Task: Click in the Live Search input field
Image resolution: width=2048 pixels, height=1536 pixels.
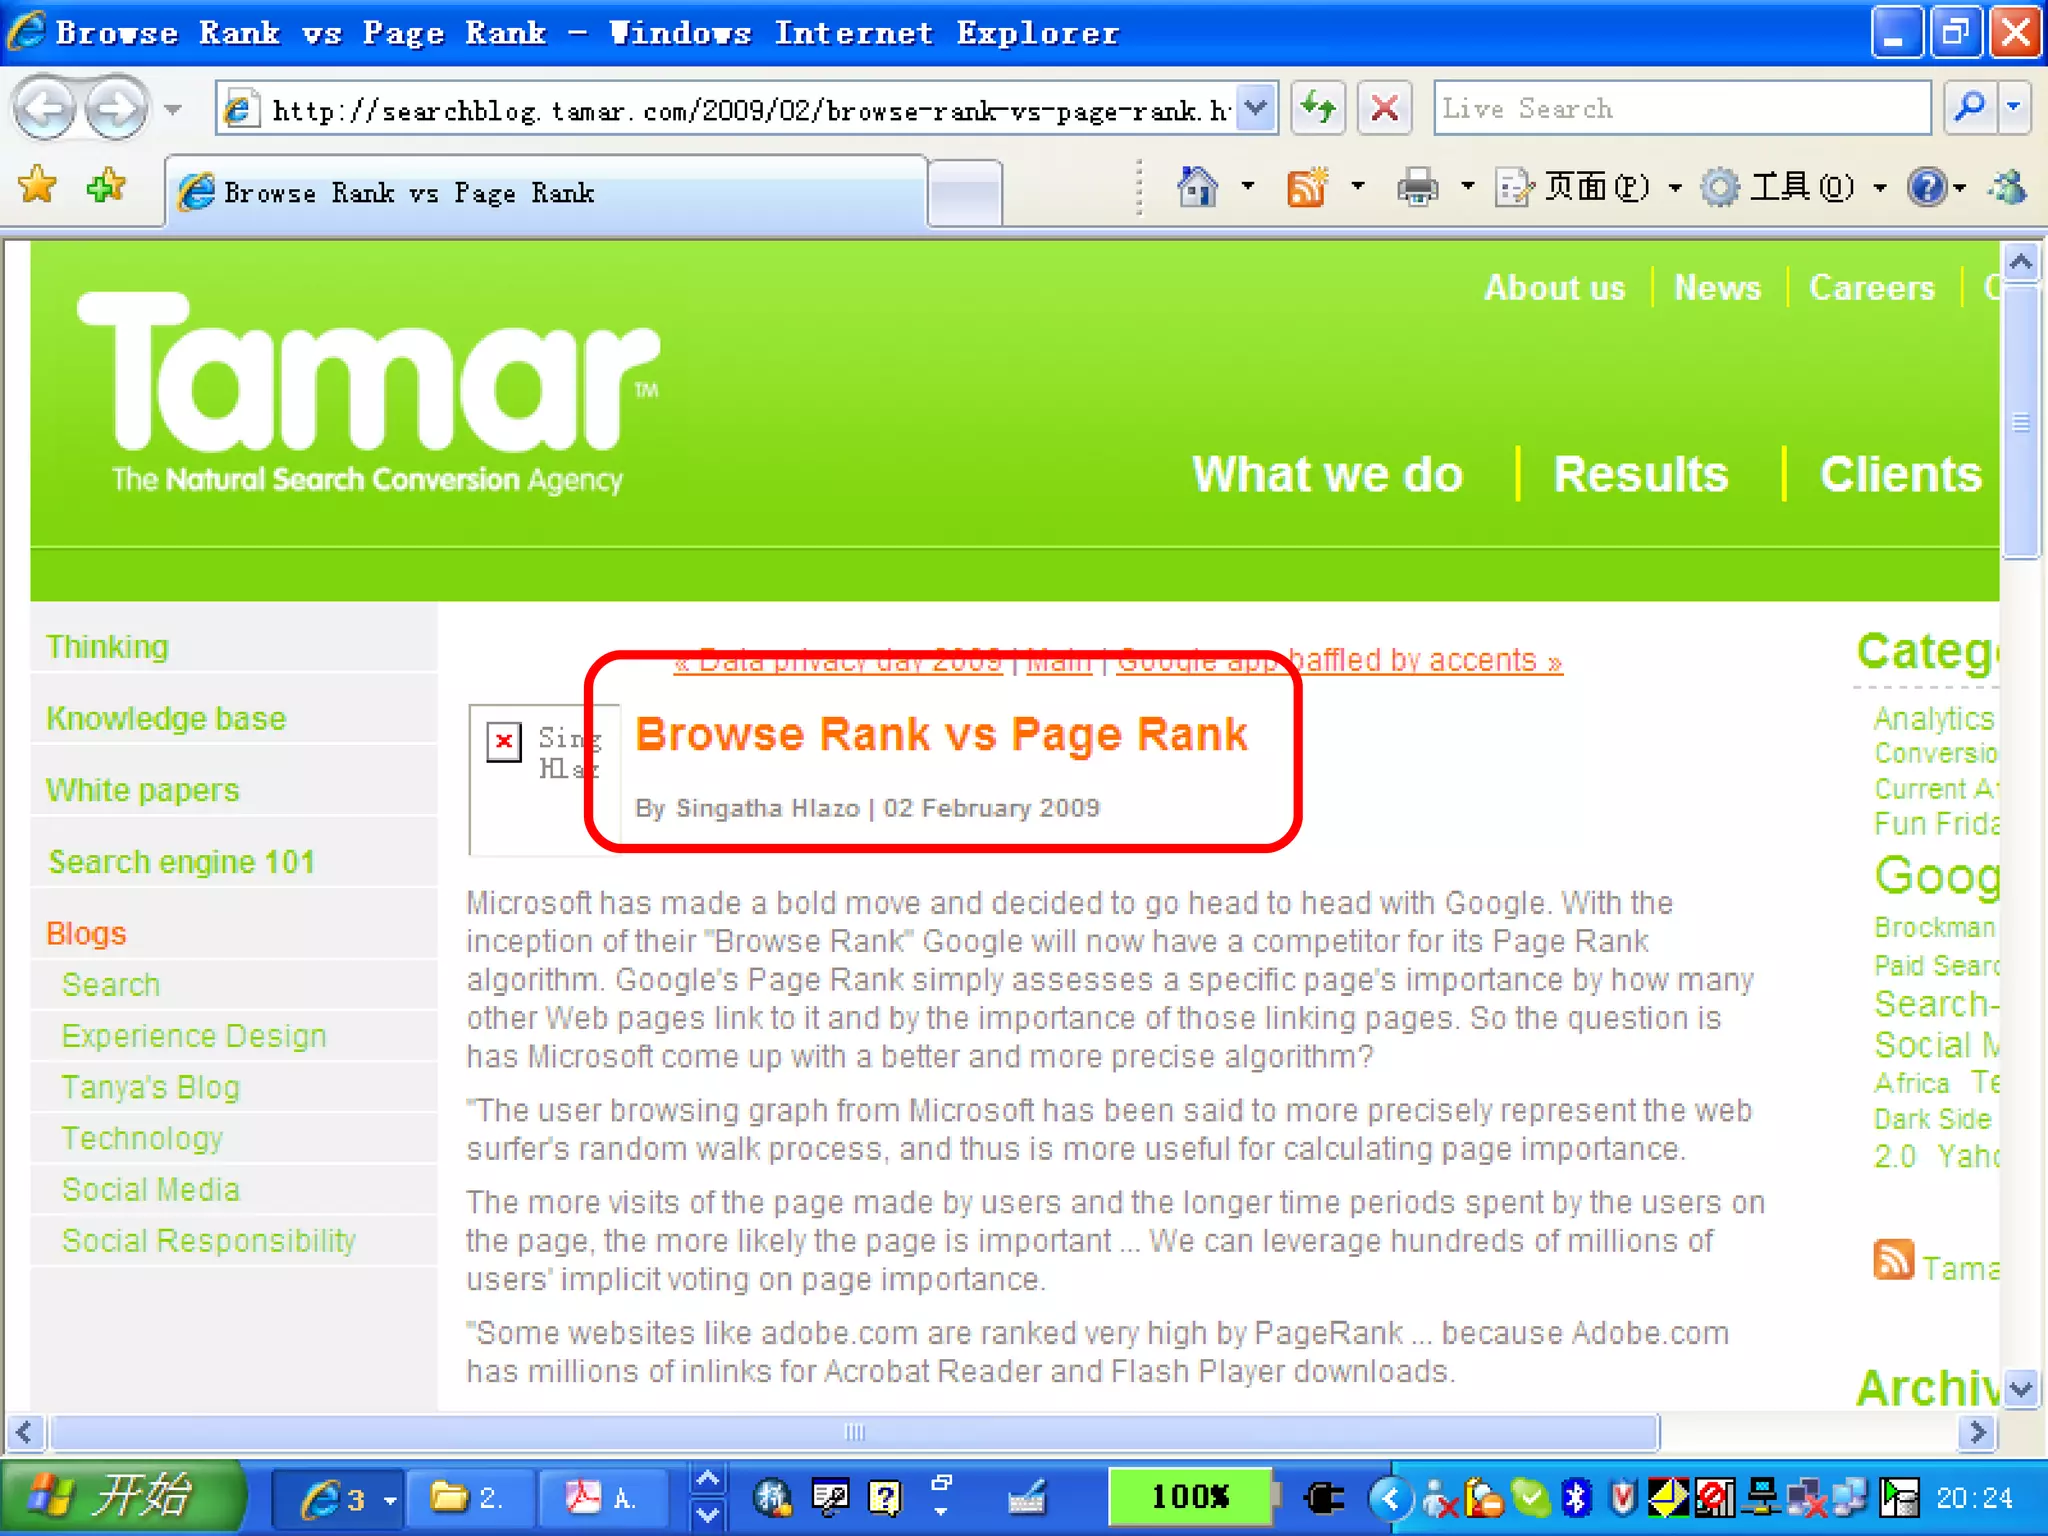Action: (x=1680, y=108)
